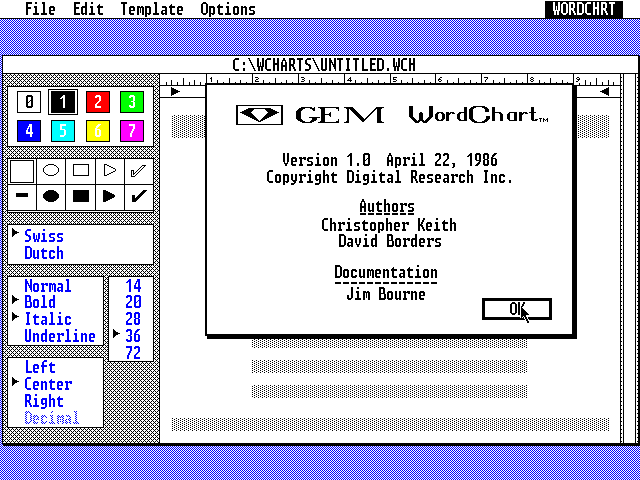The width and height of the screenshot is (640, 480).
Task: Select the Dutch typeface
Action: (44, 253)
